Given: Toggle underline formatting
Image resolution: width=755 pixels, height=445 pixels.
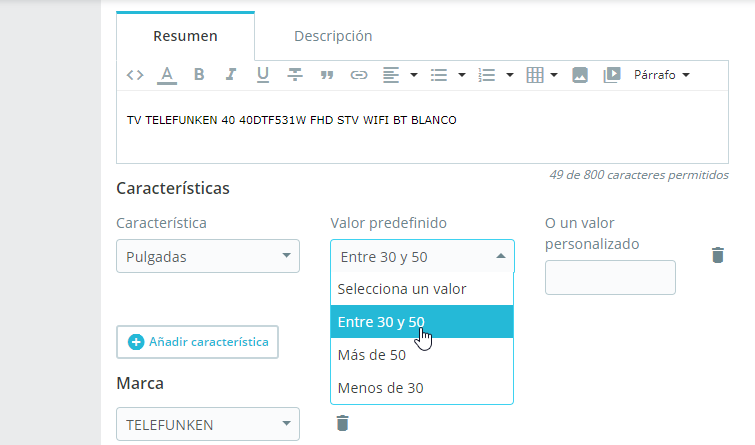Looking at the screenshot, I should click(262, 75).
